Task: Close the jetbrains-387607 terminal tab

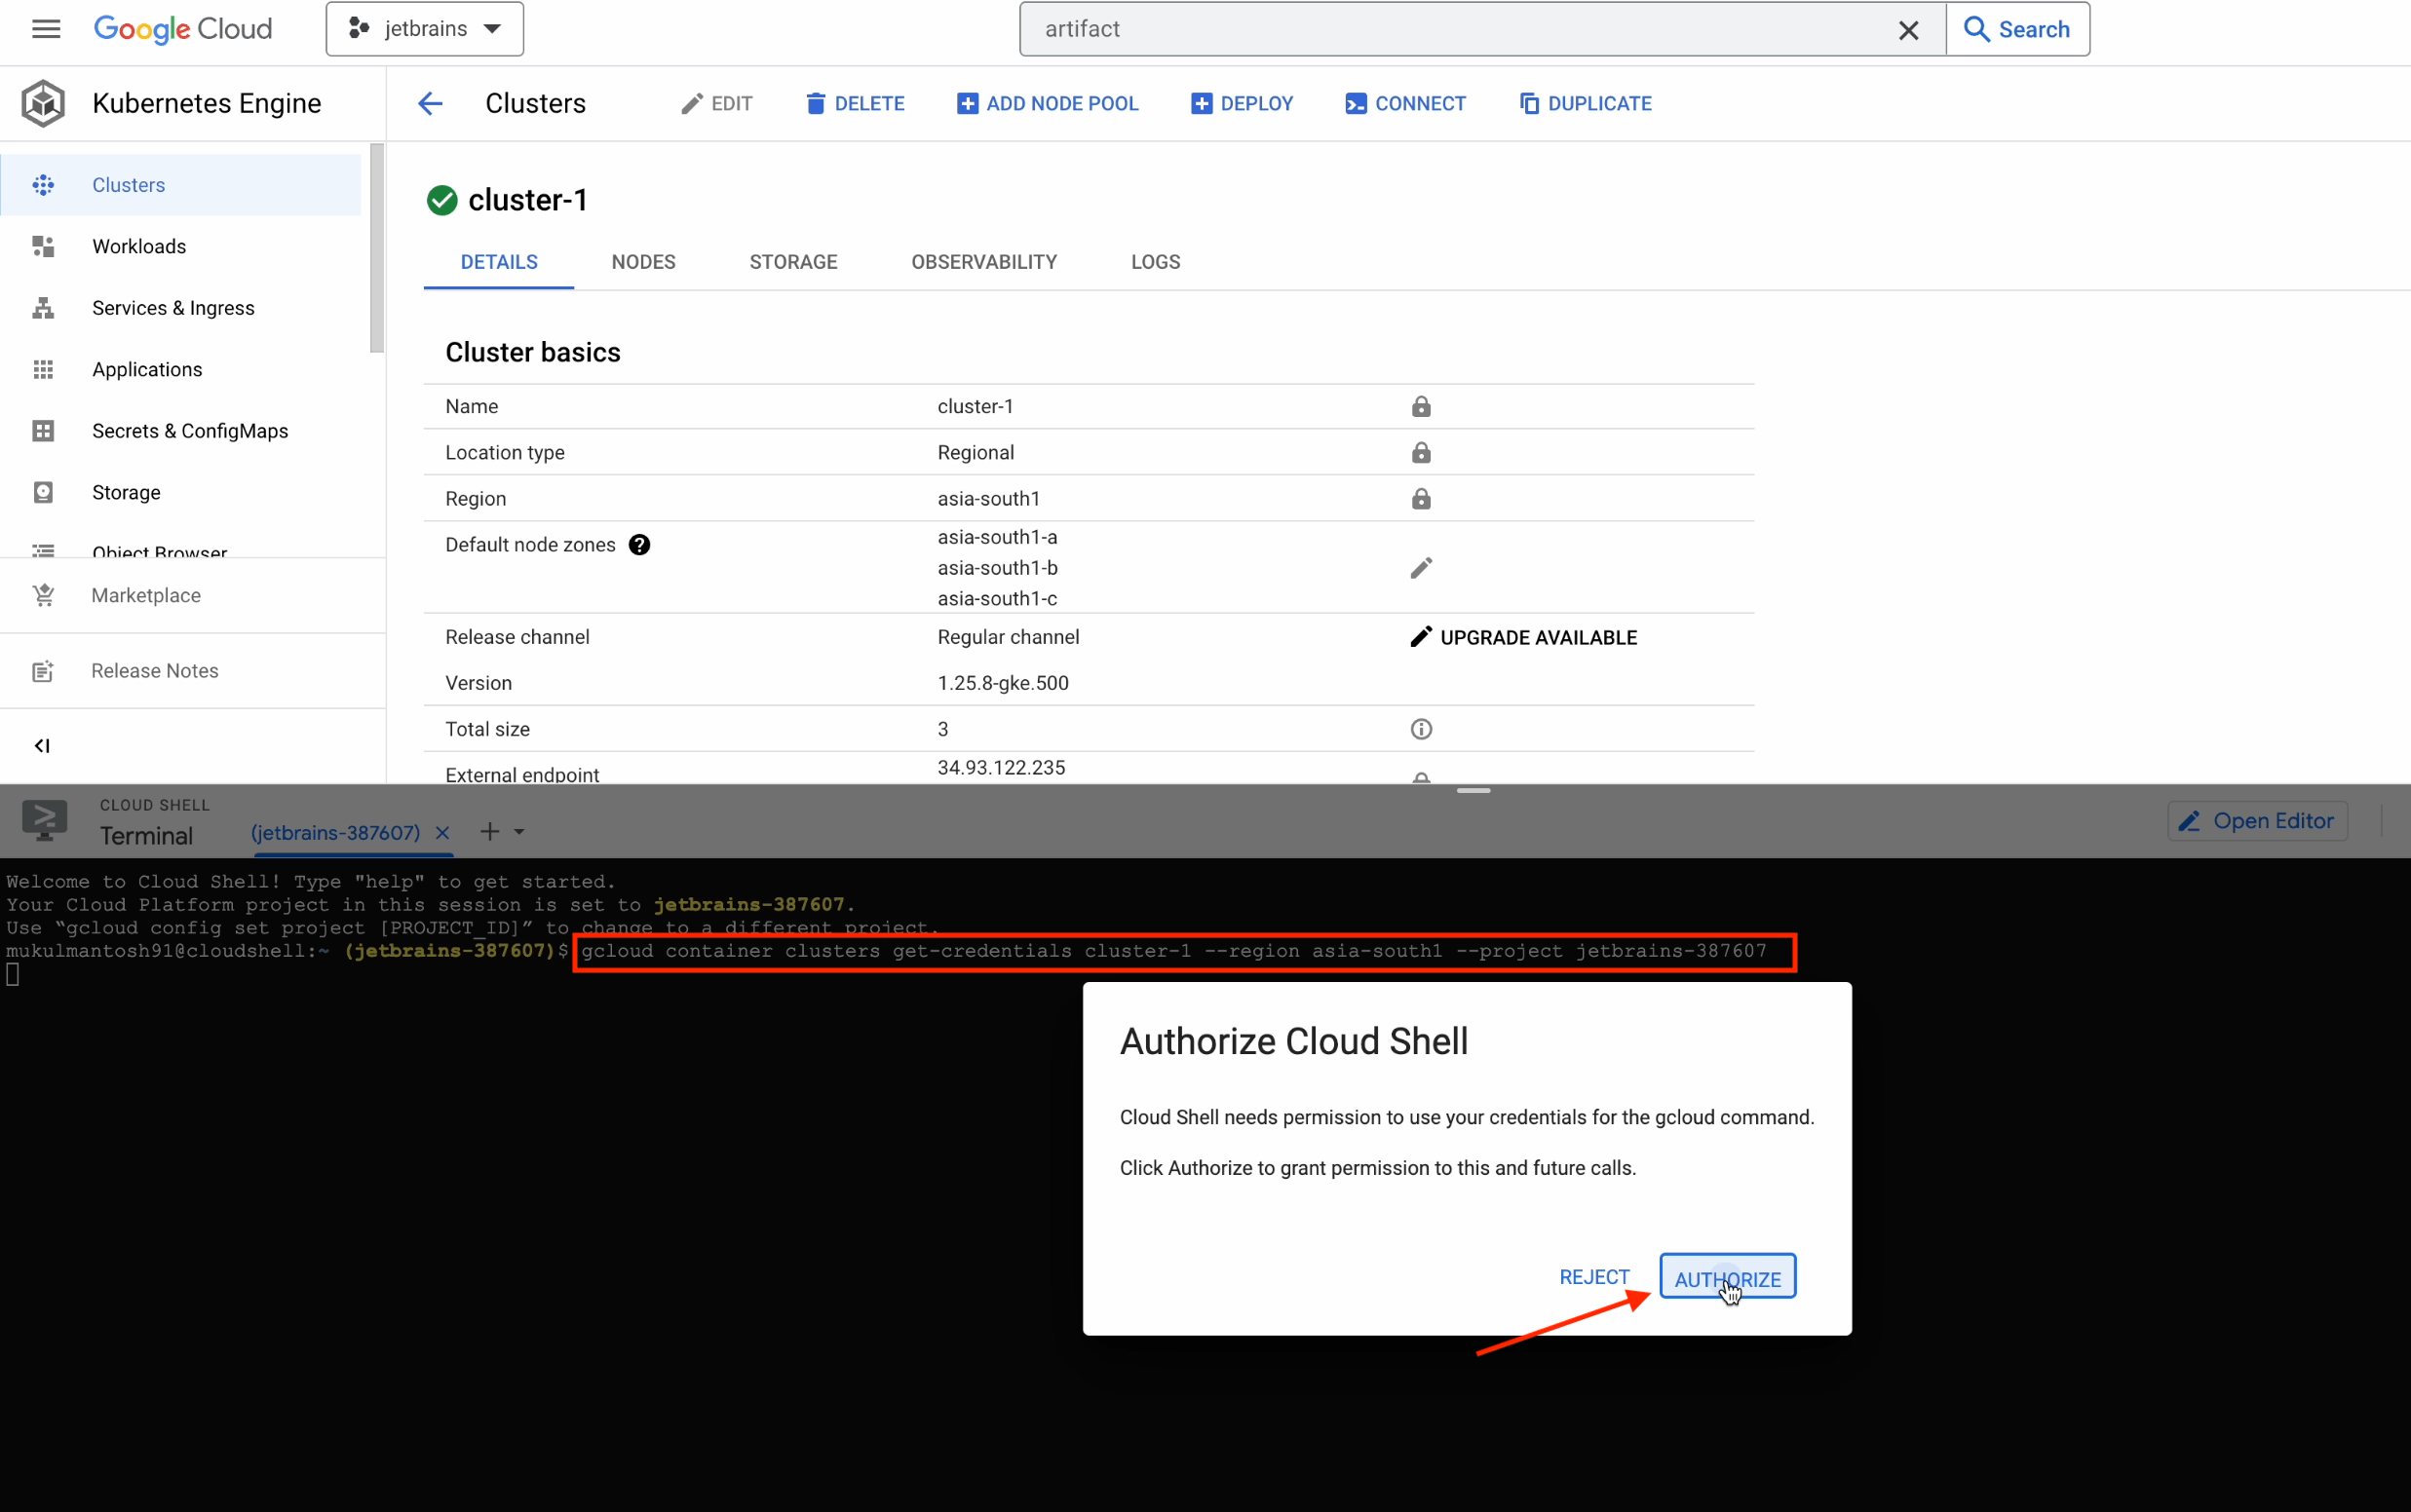Action: 443,833
